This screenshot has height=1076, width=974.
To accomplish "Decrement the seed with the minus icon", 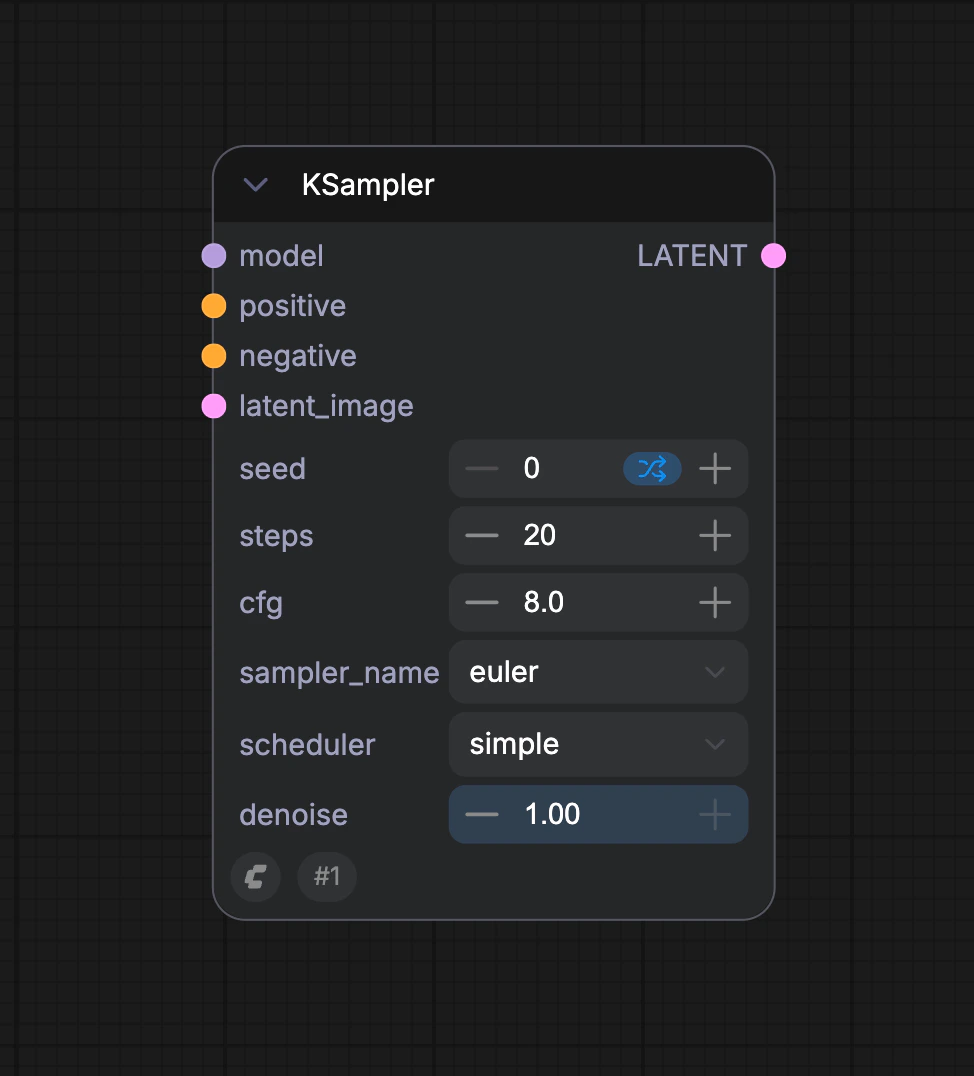I will pos(481,468).
